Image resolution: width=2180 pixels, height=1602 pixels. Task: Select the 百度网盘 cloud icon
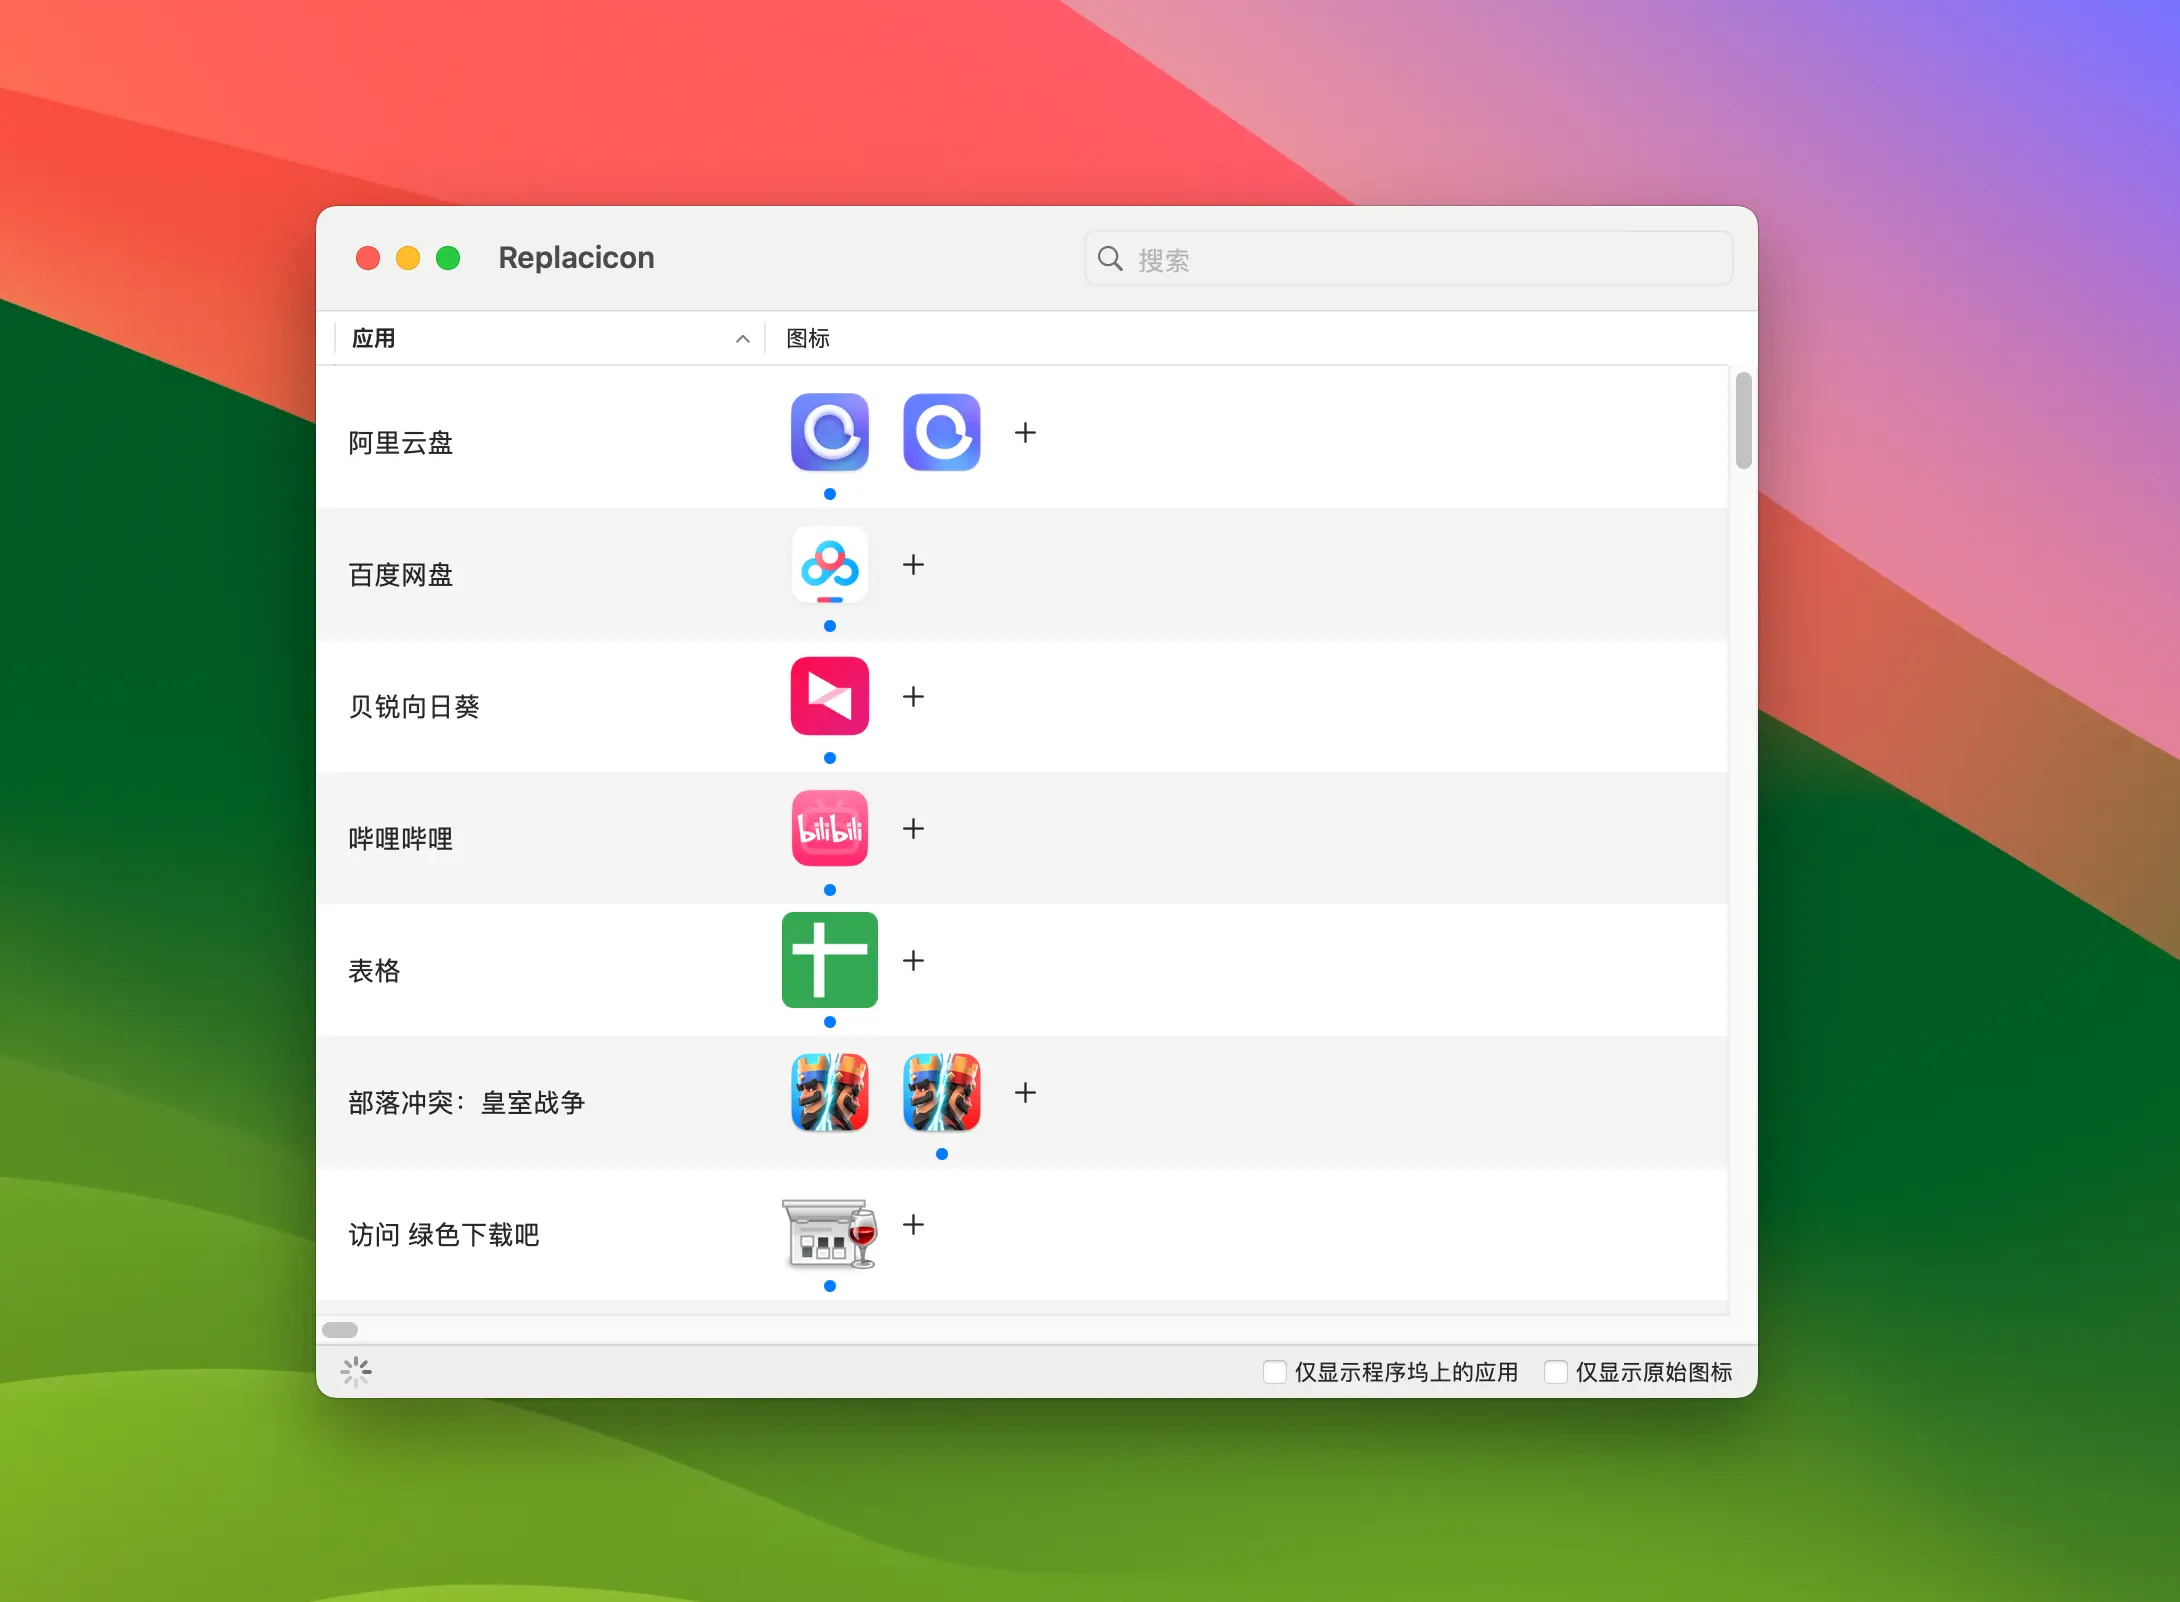(x=829, y=564)
